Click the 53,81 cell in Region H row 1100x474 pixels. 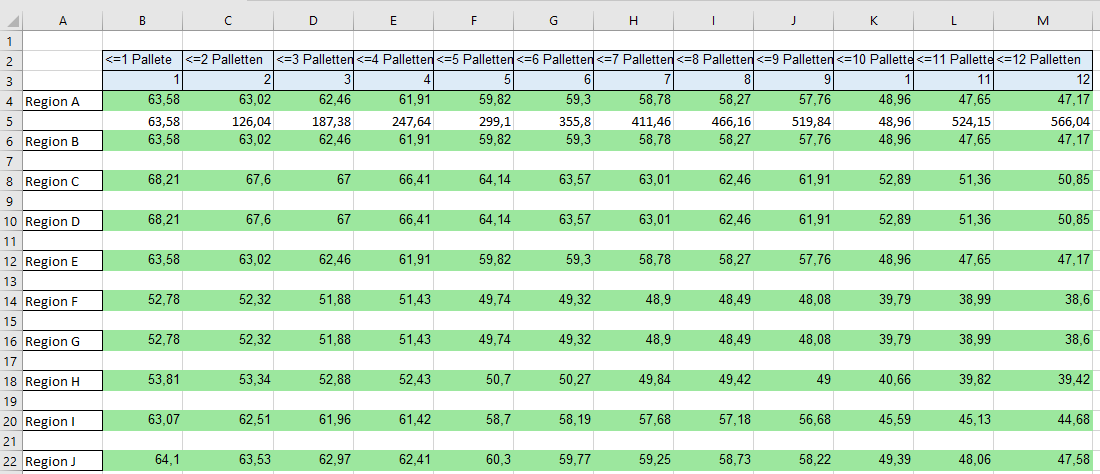[142, 381]
